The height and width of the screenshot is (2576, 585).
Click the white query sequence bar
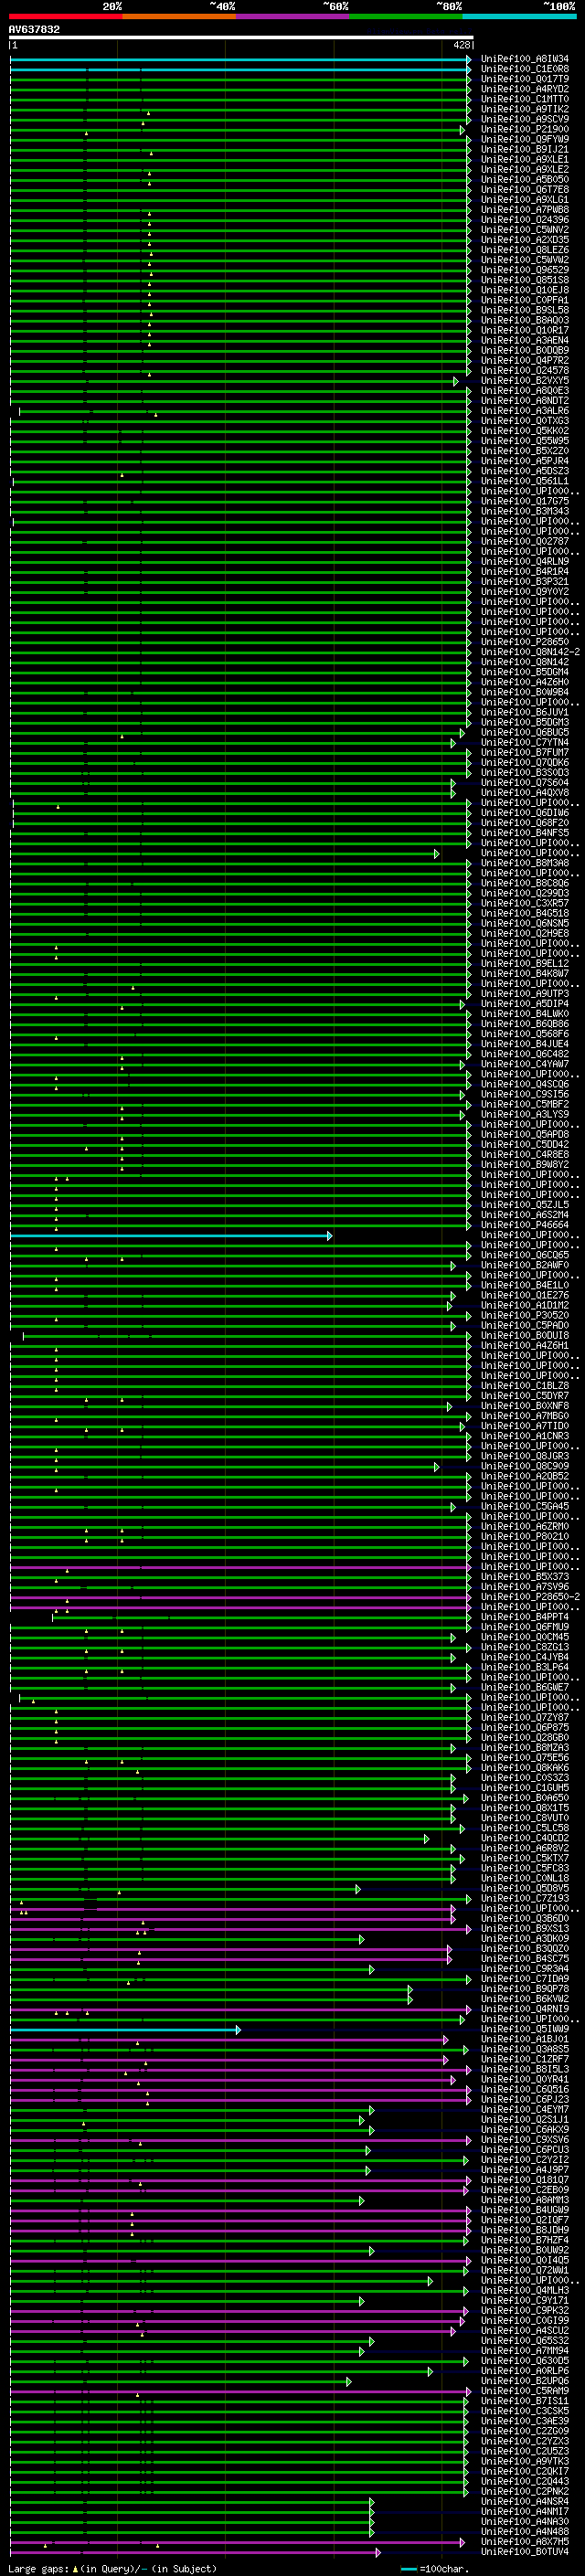point(241,37)
